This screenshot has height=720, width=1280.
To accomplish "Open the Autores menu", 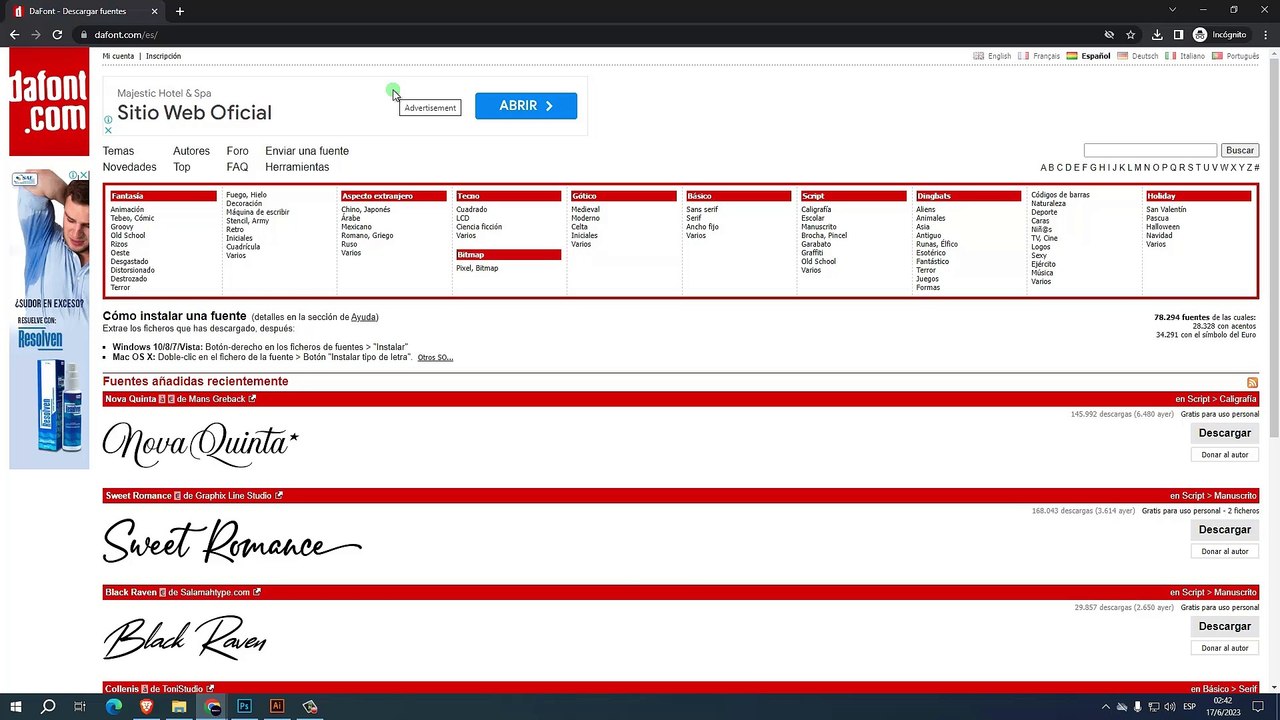I will (191, 151).
